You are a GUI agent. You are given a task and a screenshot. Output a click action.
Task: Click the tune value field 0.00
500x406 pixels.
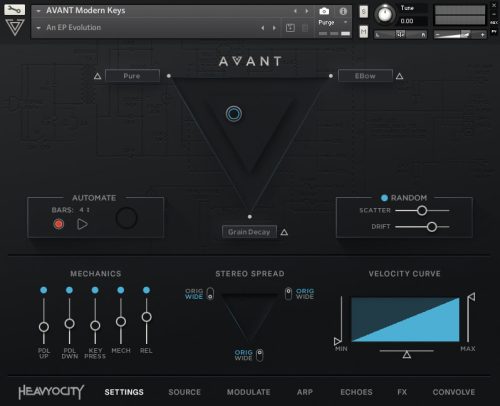click(x=413, y=21)
